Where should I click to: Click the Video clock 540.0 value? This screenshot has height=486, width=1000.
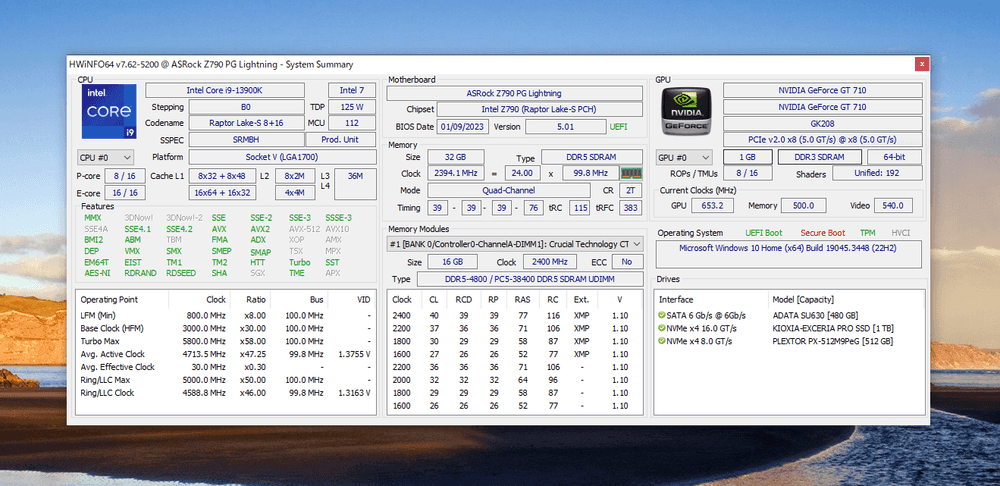[892, 205]
